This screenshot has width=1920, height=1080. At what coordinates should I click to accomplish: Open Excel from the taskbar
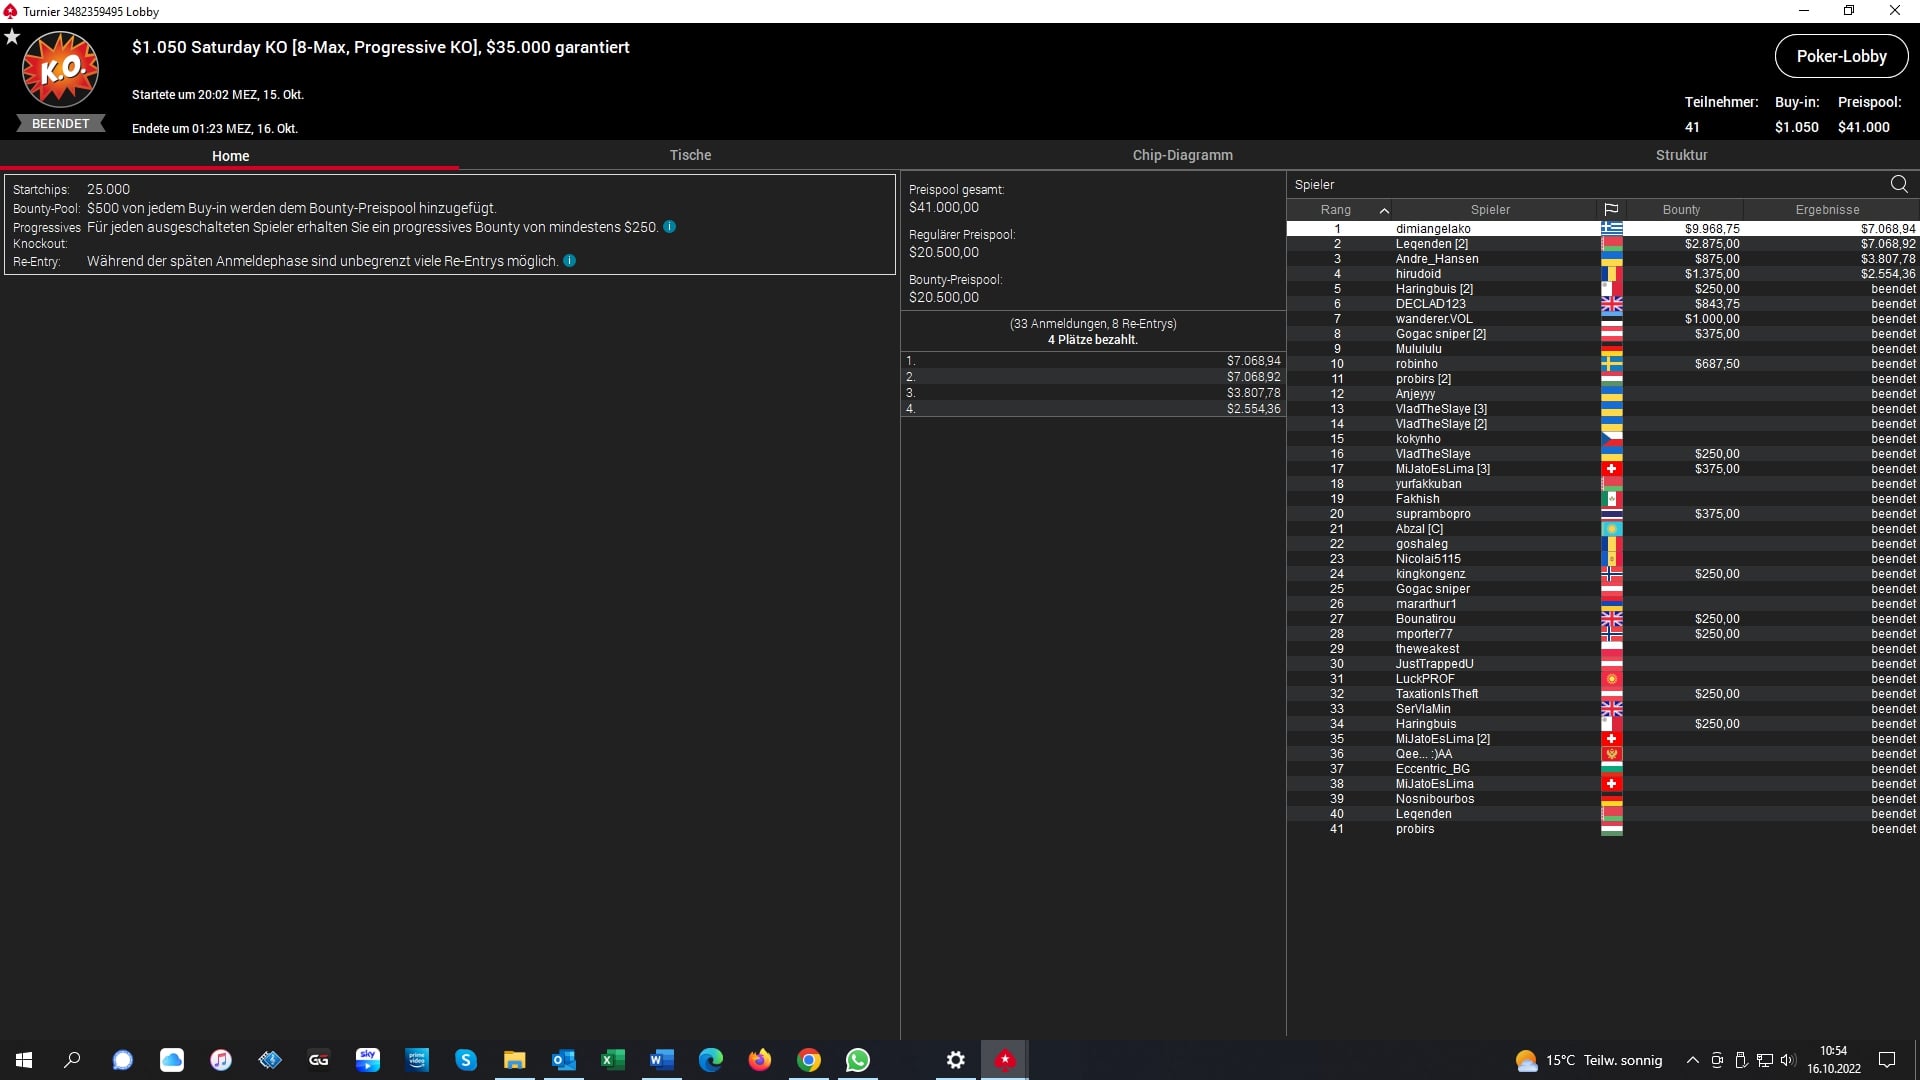(612, 1060)
